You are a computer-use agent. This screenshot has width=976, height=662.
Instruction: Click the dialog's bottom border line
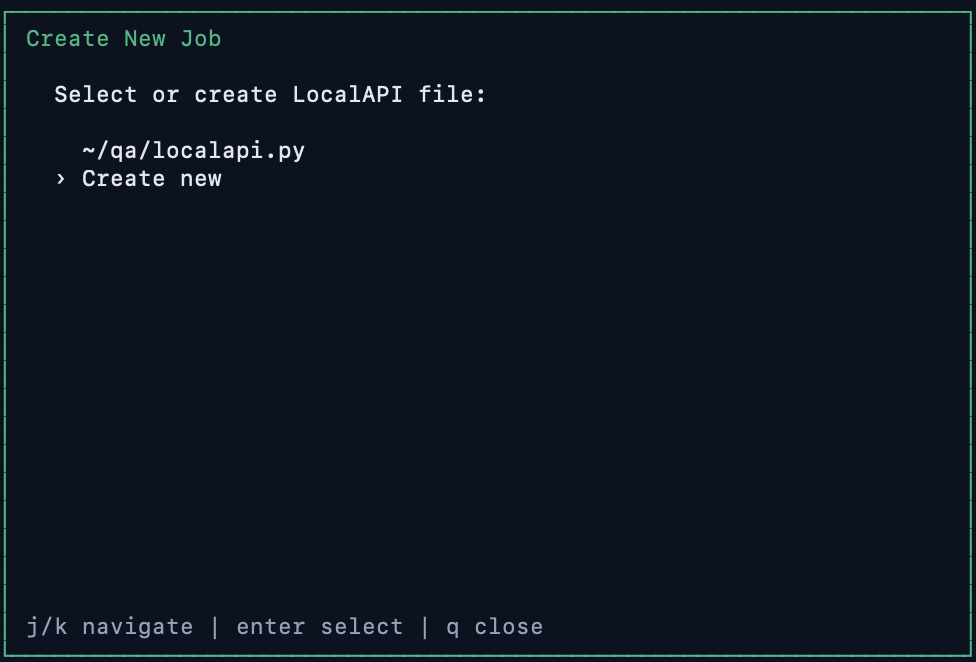[x=488, y=655]
